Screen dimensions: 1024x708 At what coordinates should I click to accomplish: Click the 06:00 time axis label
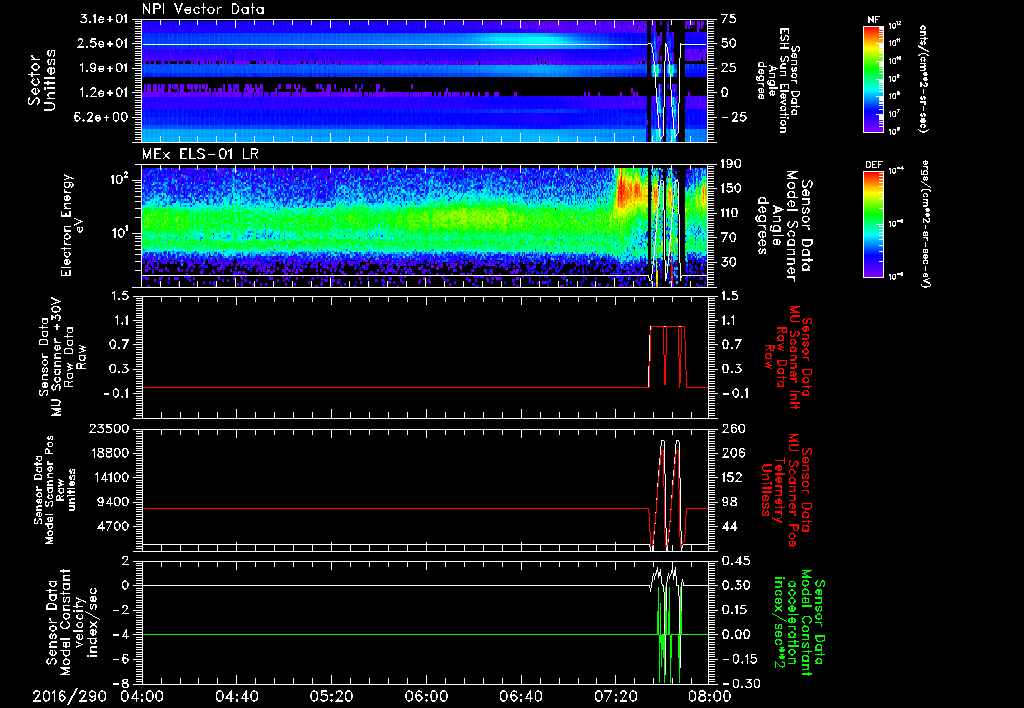click(425, 695)
